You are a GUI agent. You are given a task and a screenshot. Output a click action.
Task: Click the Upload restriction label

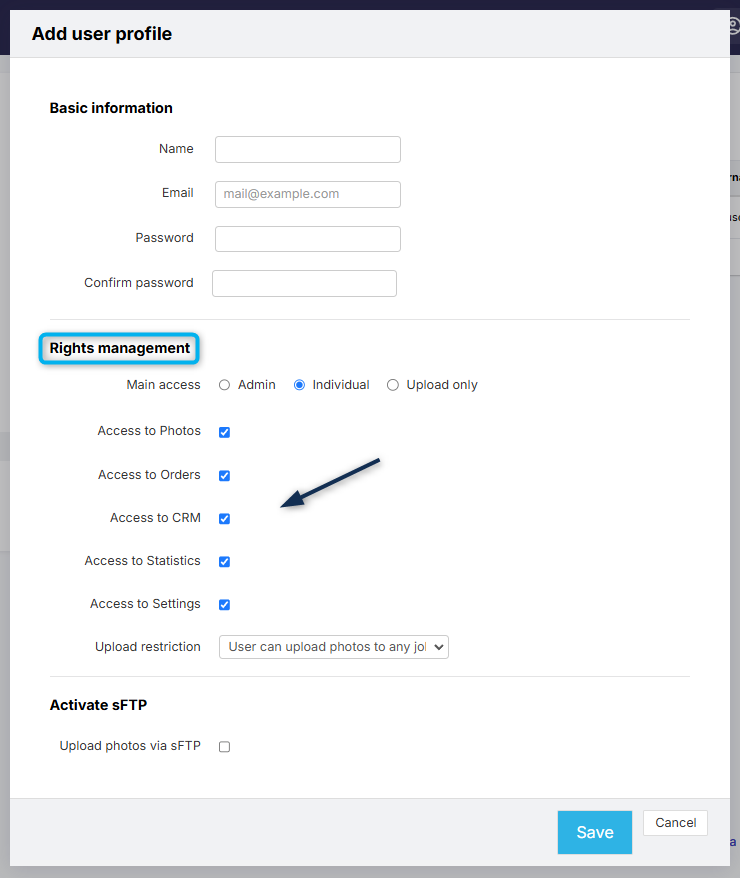(x=148, y=647)
